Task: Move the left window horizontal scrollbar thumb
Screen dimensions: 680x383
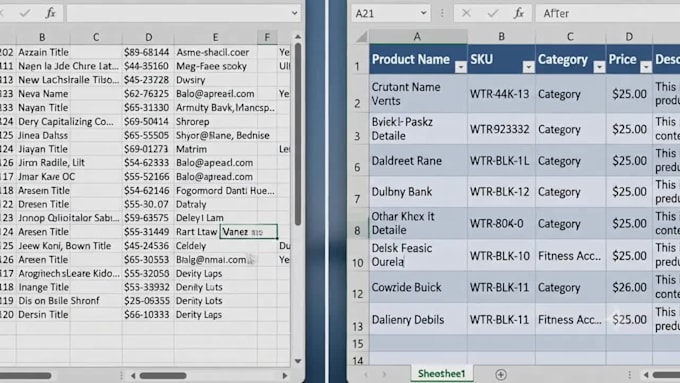Action: point(163,375)
